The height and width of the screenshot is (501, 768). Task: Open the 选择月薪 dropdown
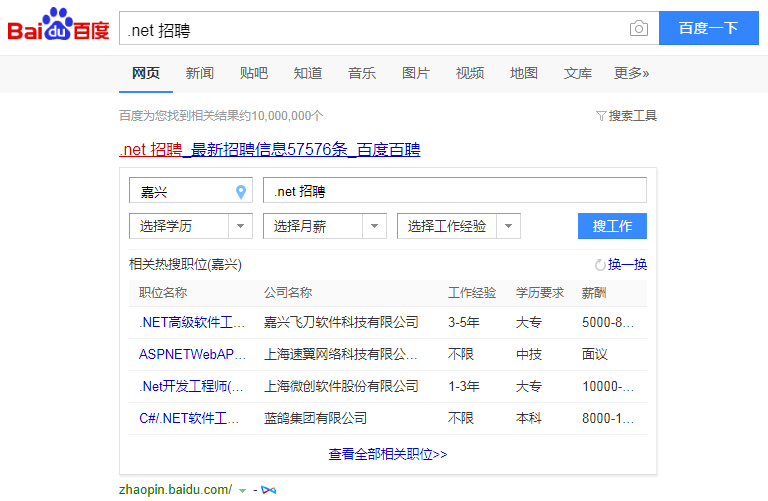click(325, 226)
